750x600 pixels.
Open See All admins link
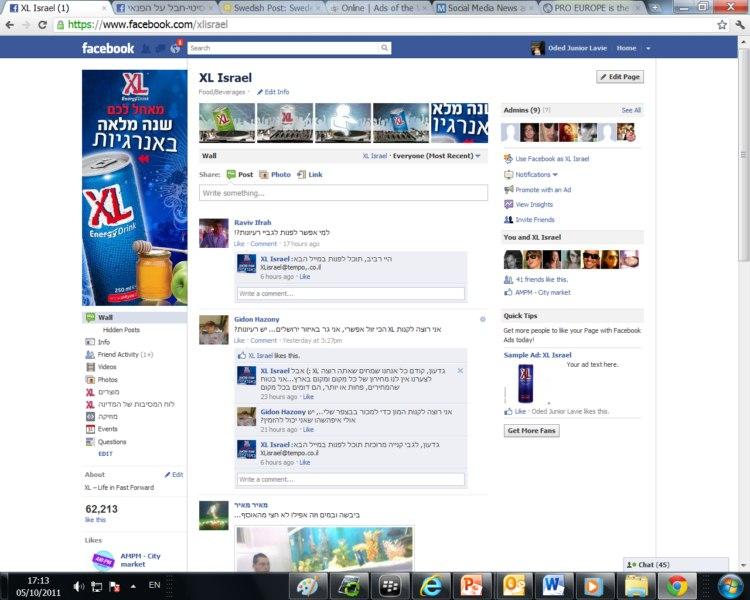pos(631,110)
